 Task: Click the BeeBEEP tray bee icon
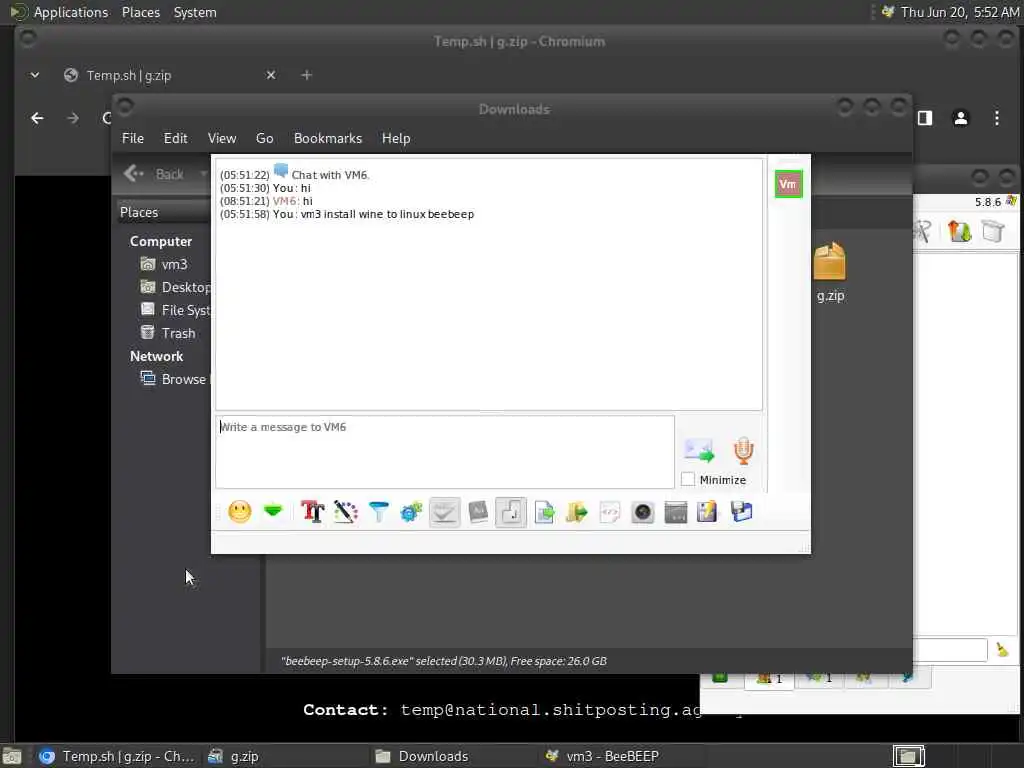(888, 12)
